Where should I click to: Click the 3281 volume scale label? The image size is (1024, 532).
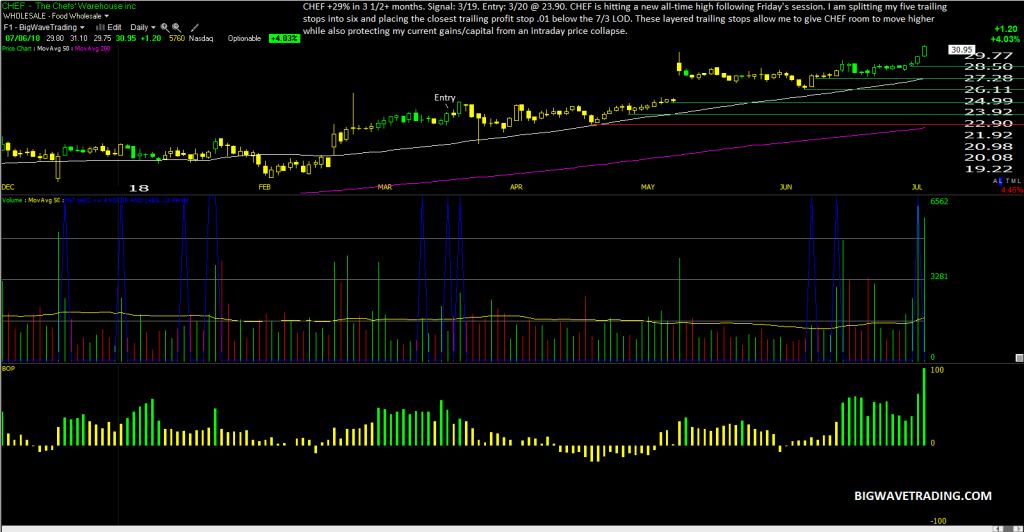pos(939,277)
